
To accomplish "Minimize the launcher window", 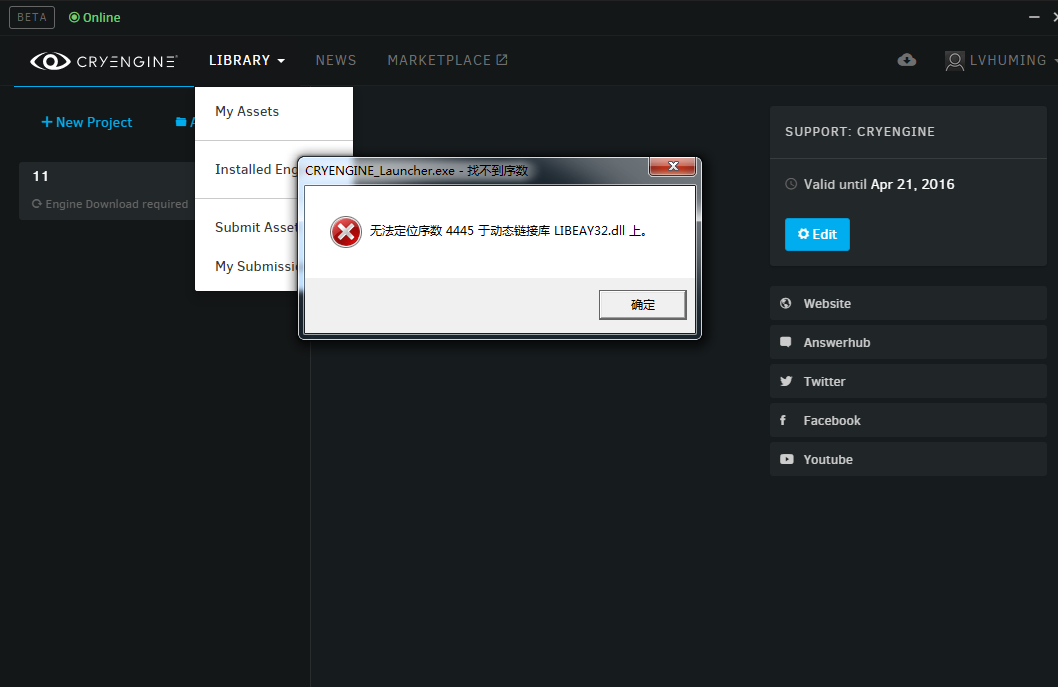I will pyautogui.click(x=1034, y=17).
